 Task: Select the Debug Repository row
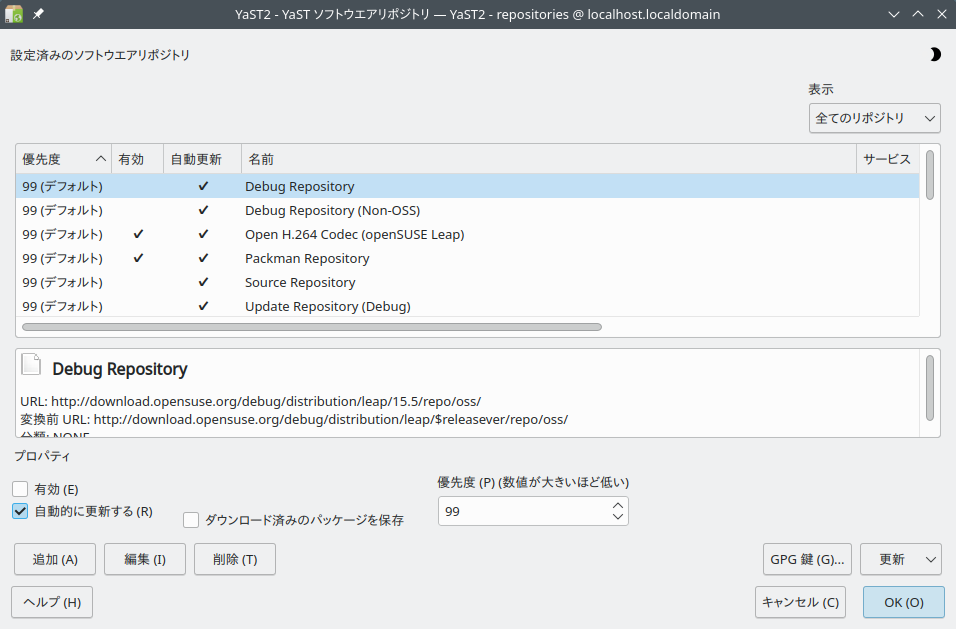[x=468, y=186]
